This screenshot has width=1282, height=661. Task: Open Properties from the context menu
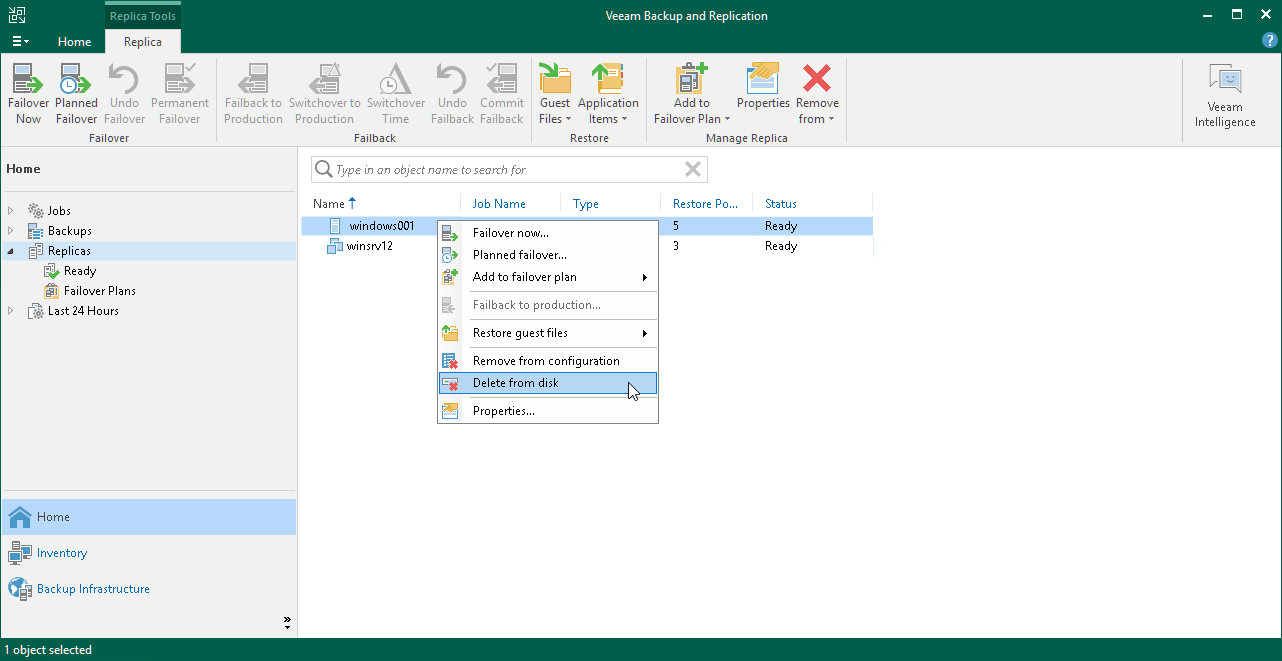pos(548,411)
